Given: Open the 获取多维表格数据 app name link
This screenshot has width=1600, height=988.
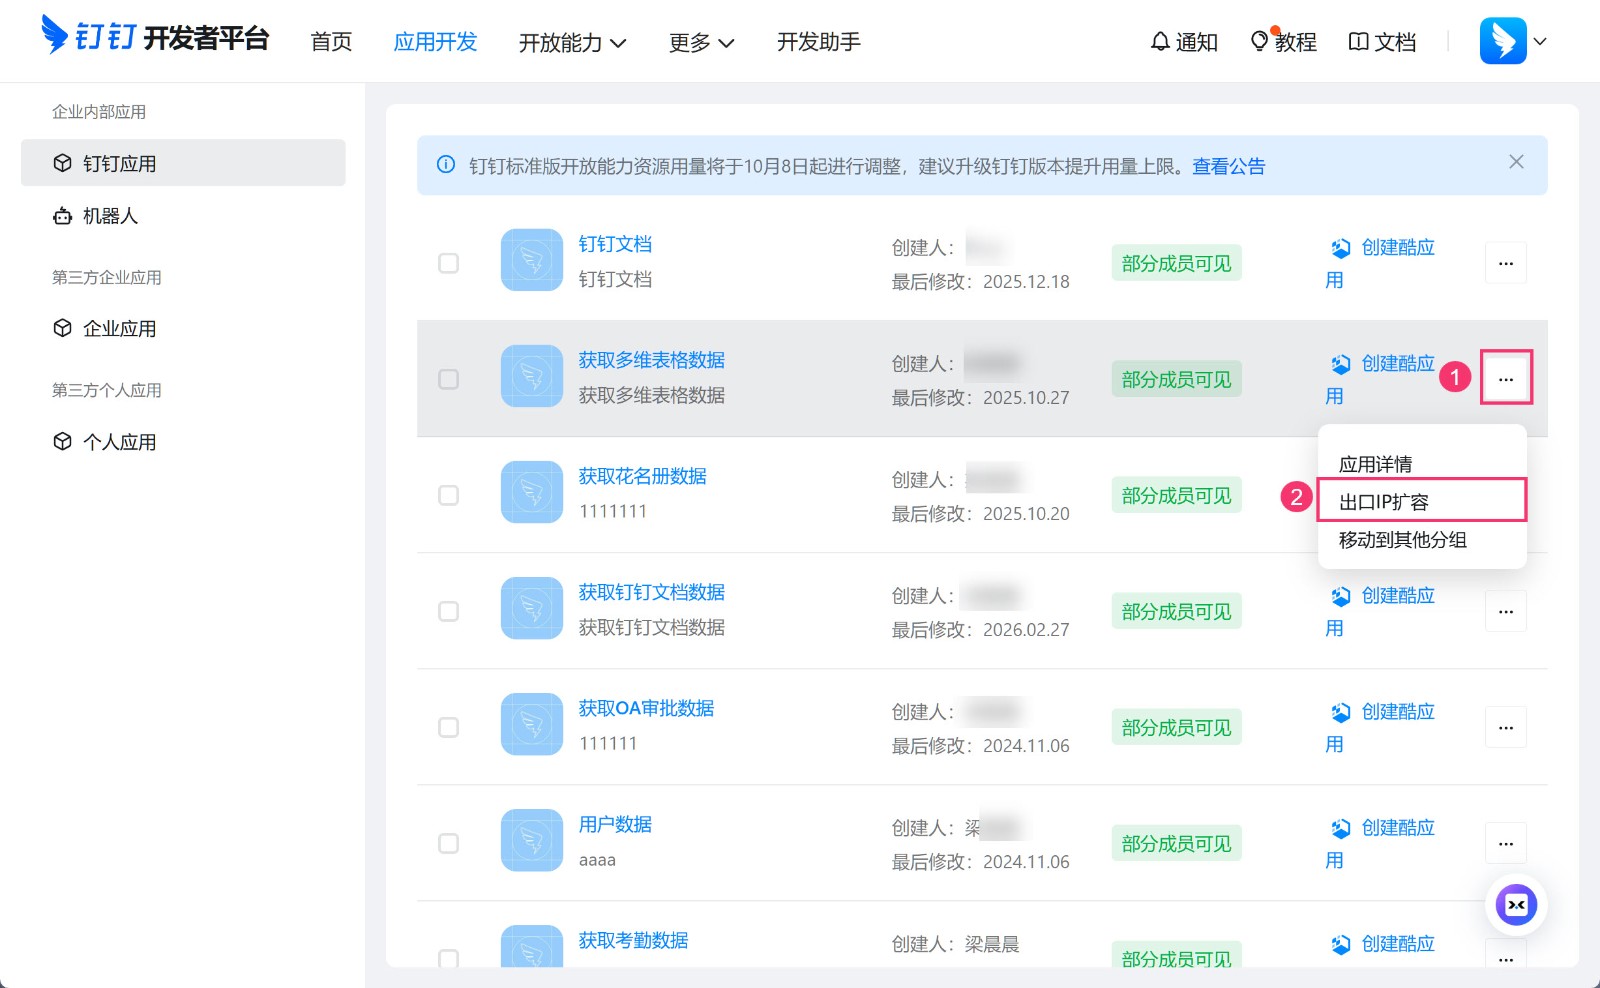Looking at the screenshot, I should 652,360.
